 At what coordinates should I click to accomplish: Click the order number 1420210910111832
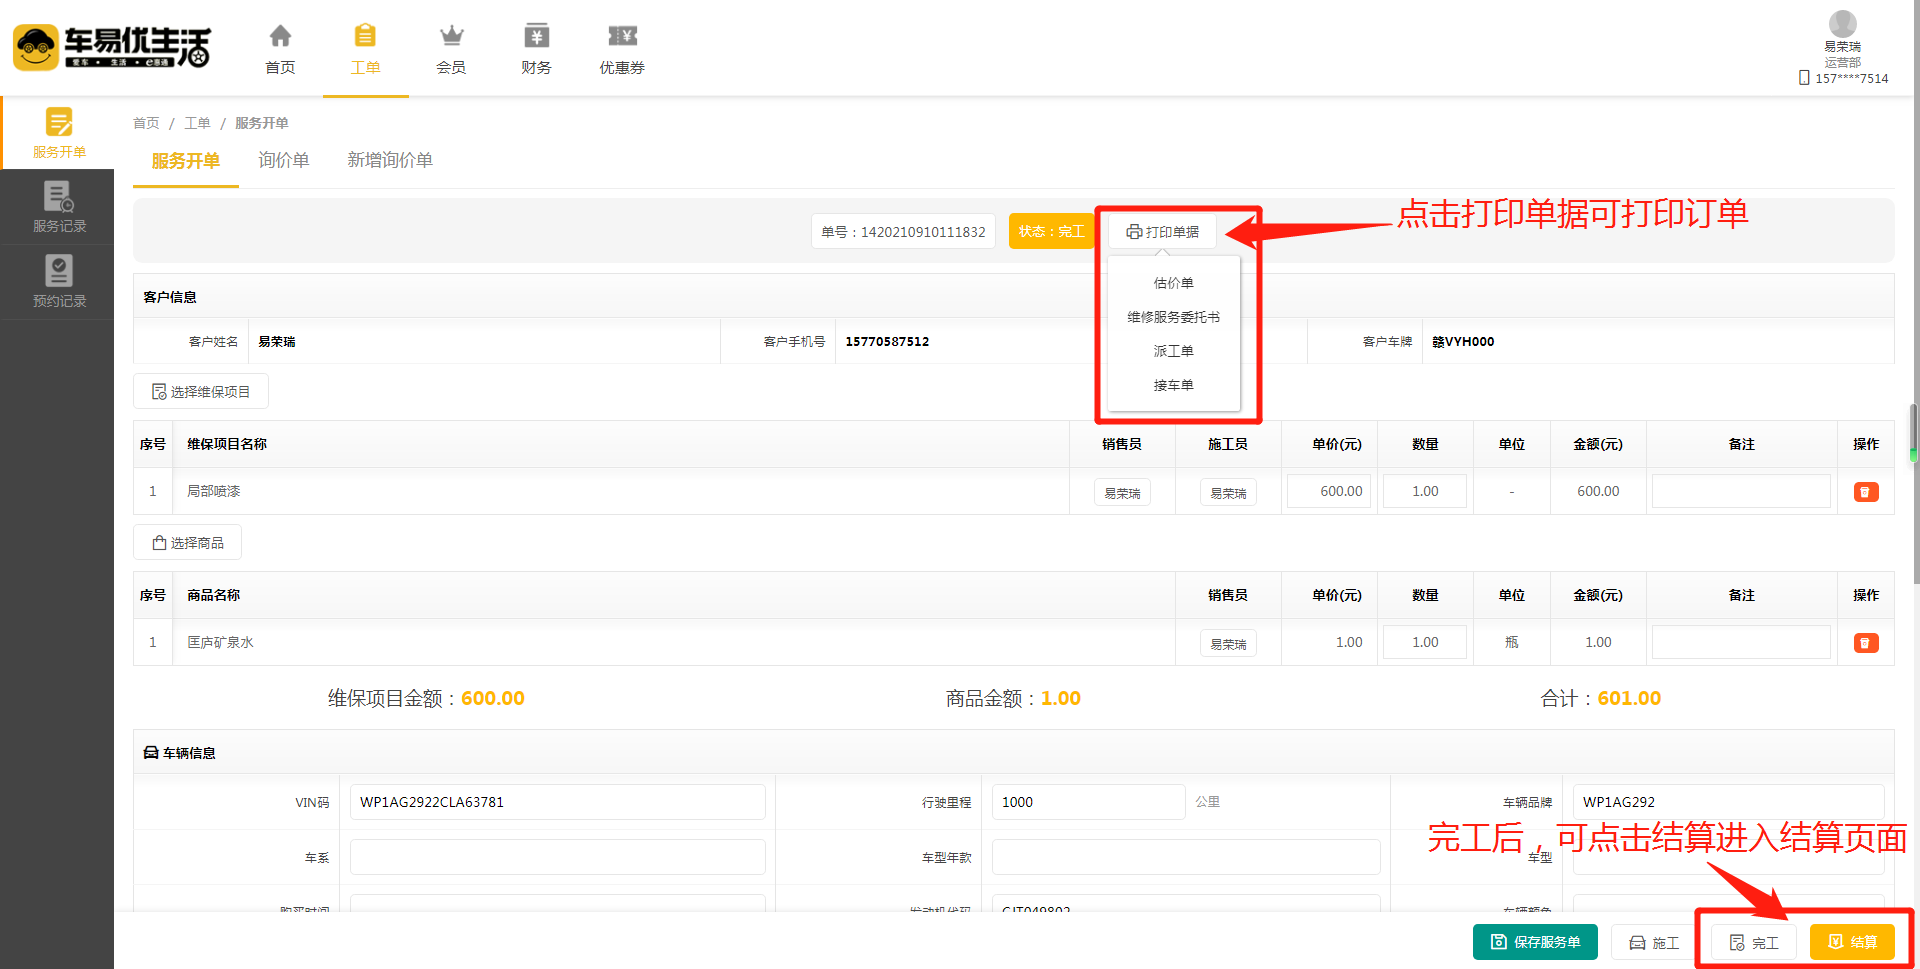923,232
